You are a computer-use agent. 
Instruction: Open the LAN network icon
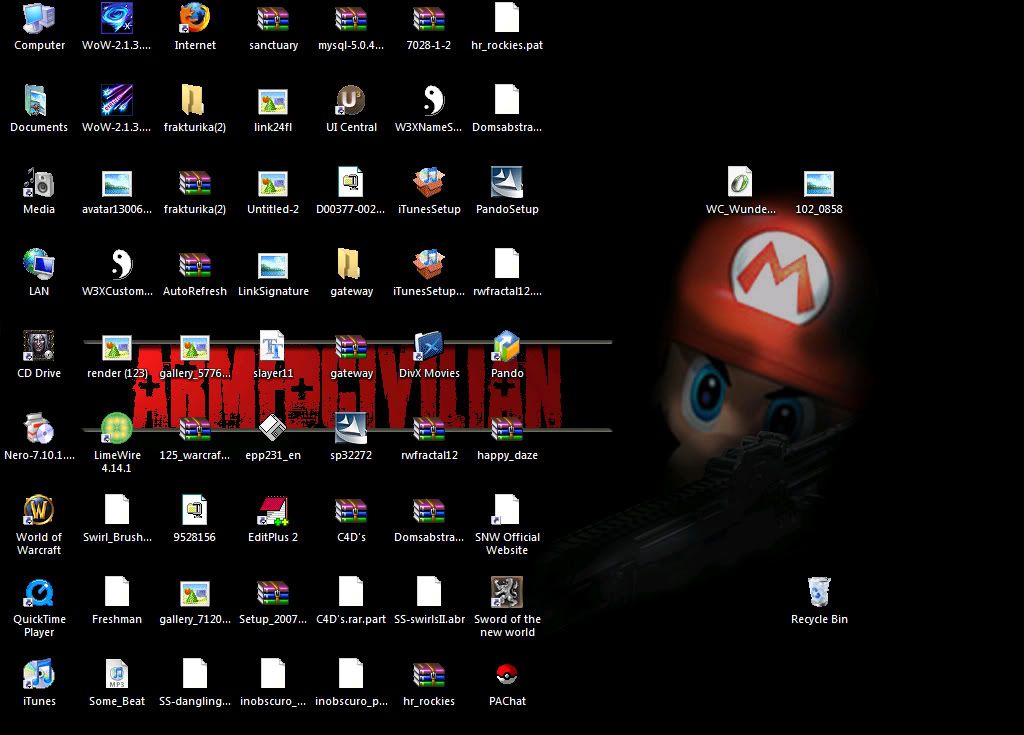pyautogui.click(x=39, y=265)
